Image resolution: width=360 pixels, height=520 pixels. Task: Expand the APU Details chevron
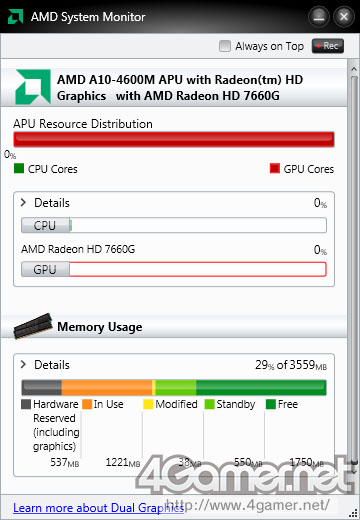coord(23,202)
